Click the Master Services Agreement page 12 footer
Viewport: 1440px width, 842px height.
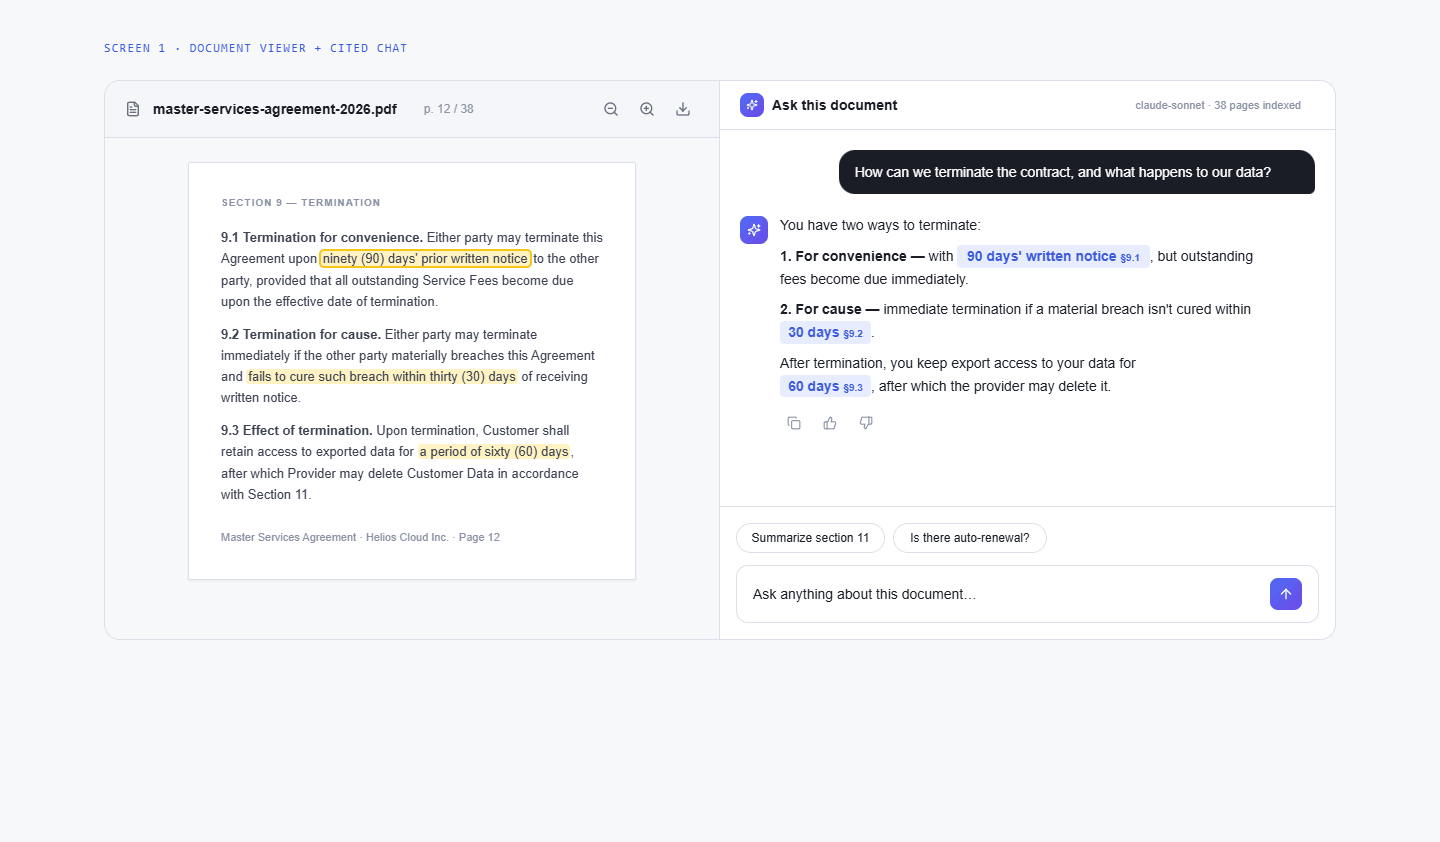(360, 538)
